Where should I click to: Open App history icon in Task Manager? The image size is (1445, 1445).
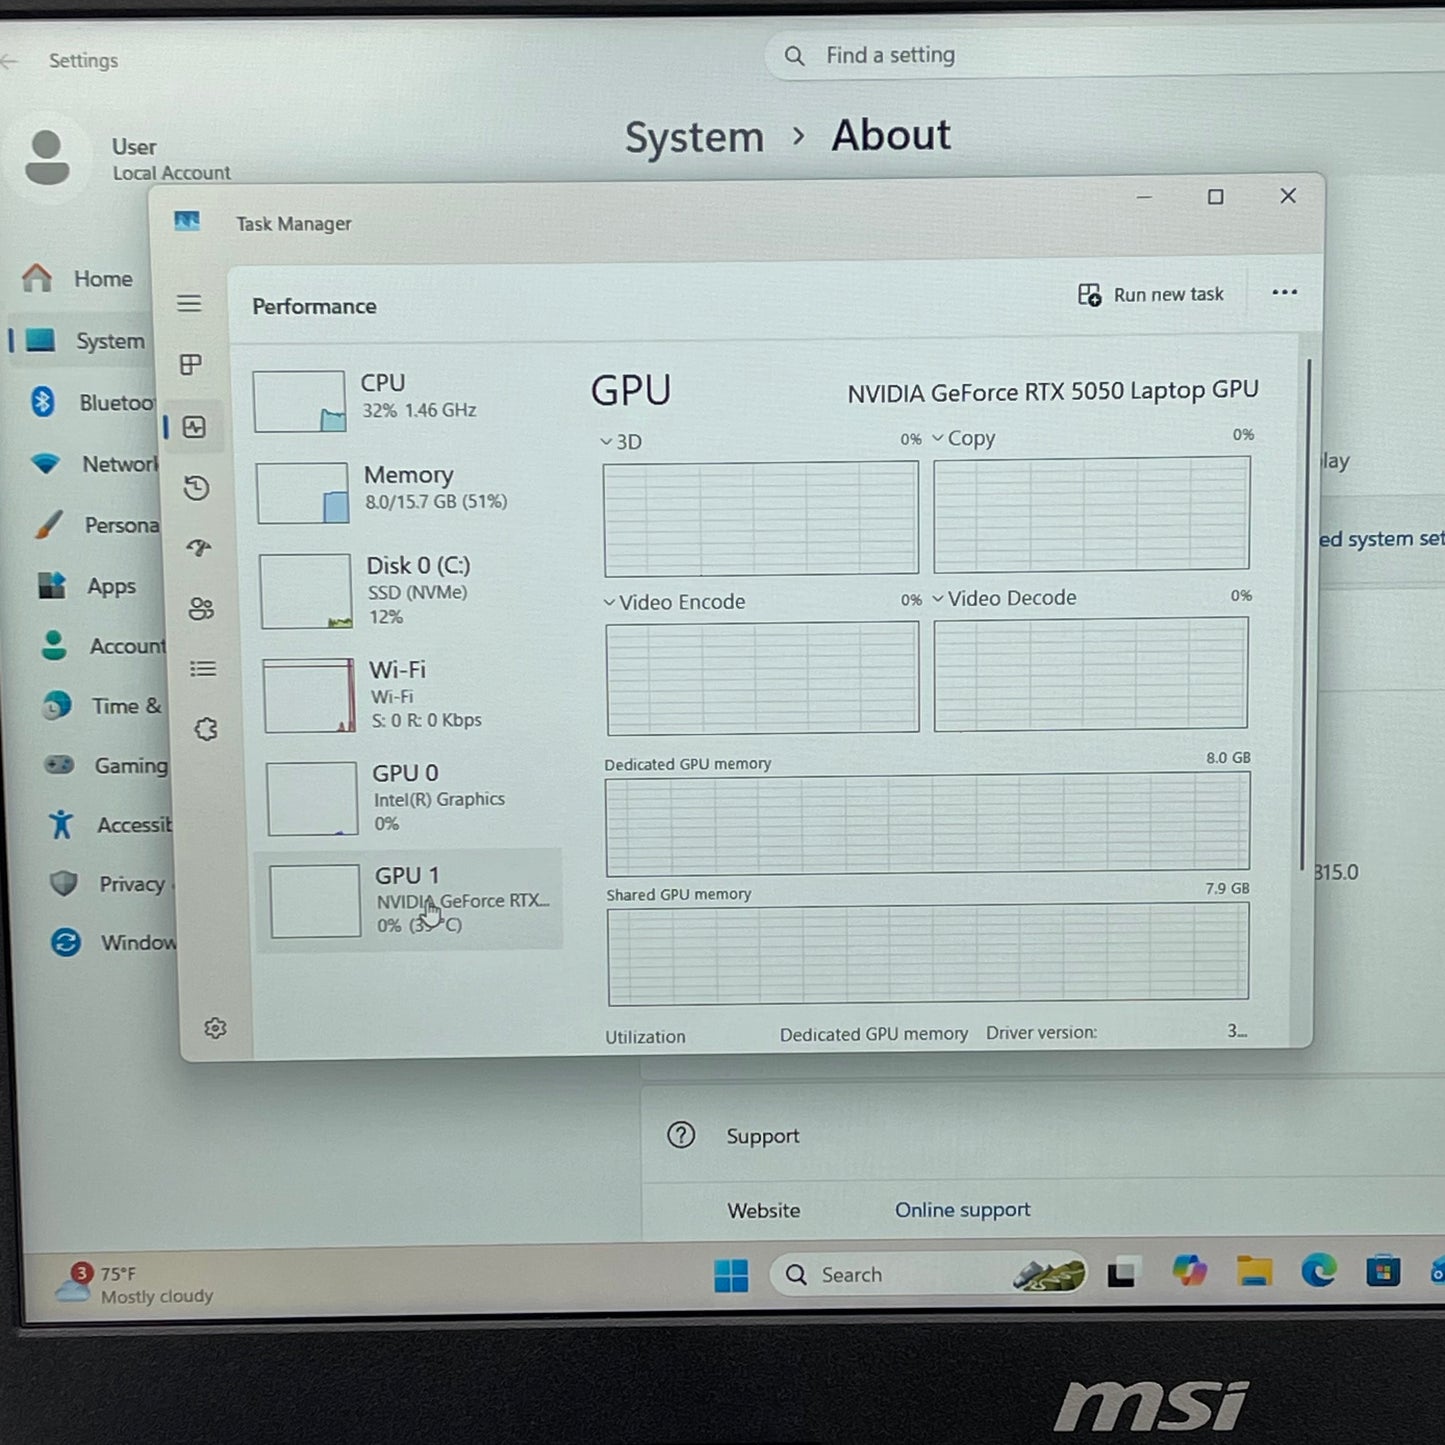pos(197,488)
